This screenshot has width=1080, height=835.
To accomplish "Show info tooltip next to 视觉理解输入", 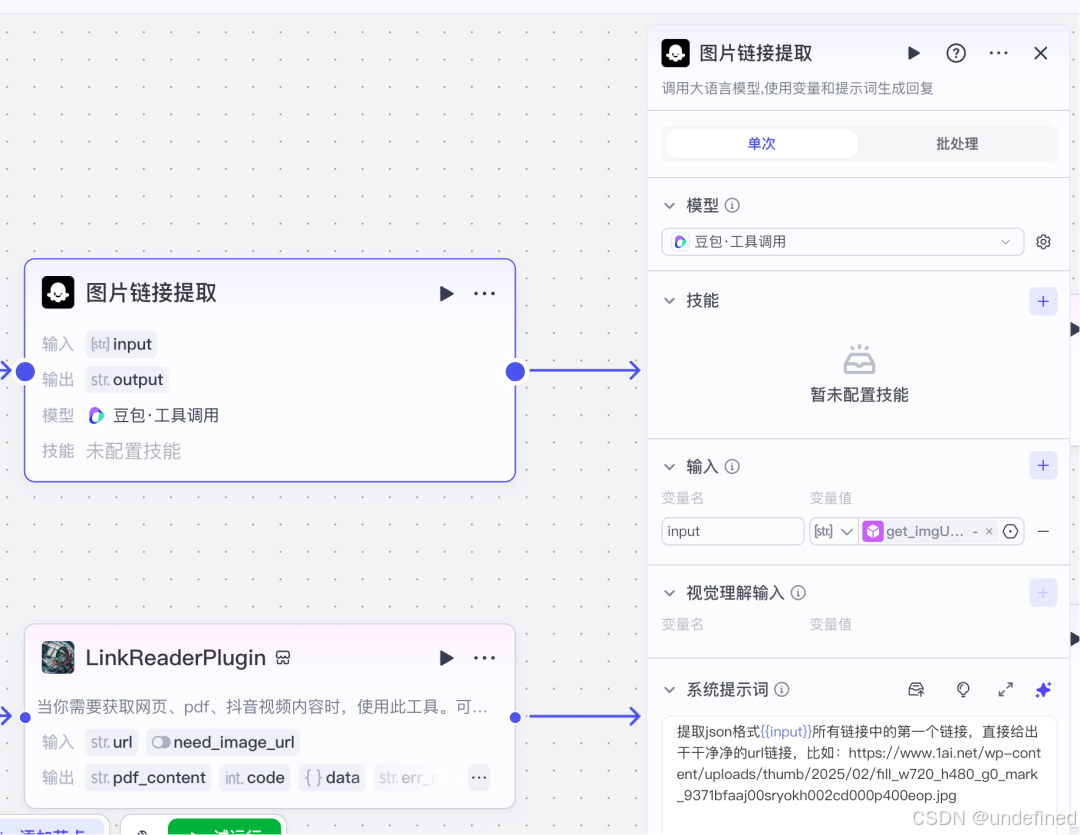I will click(798, 593).
